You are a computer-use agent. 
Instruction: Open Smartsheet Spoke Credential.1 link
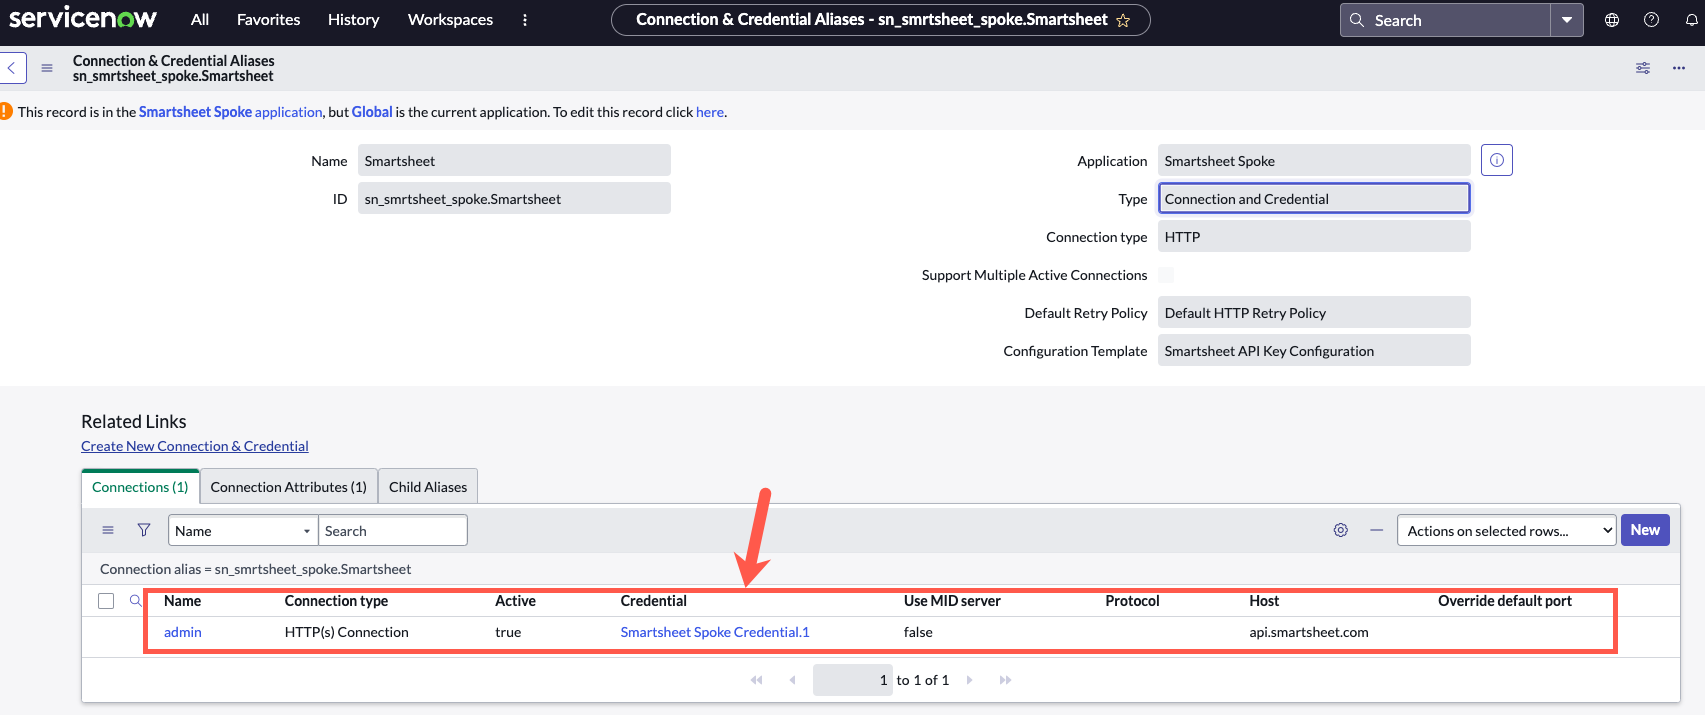click(715, 632)
